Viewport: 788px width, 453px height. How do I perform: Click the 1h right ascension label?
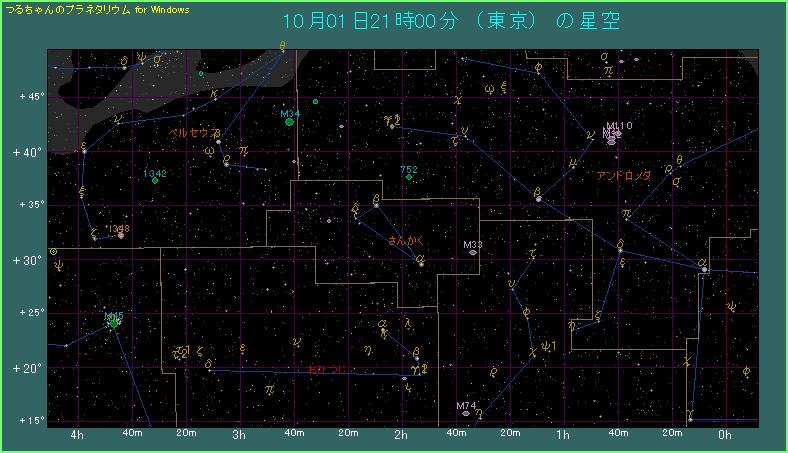tap(563, 436)
